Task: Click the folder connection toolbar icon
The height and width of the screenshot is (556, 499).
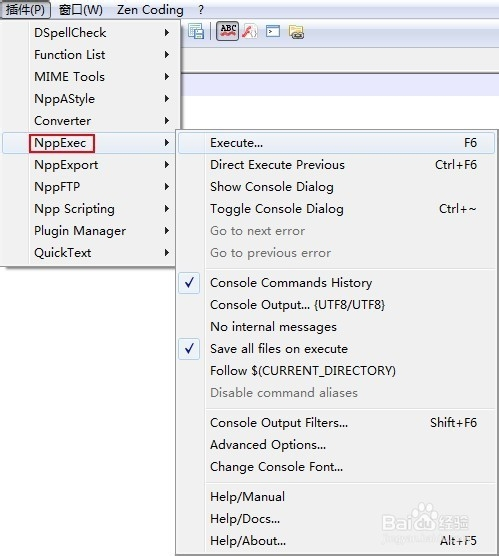Action: pyautogui.click(x=296, y=32)
